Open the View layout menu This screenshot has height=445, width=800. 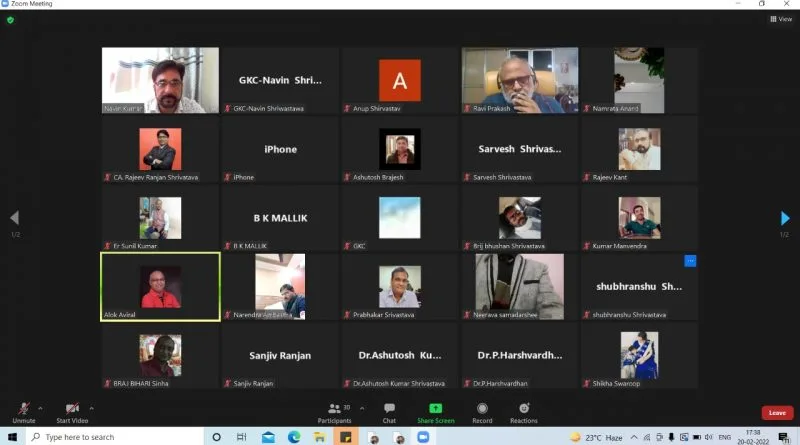(x=780, y=19)
